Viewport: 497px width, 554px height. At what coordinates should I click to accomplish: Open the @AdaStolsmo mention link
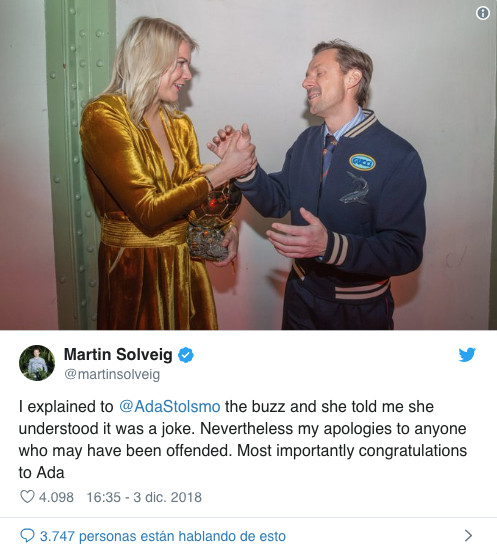pos(170,406)
